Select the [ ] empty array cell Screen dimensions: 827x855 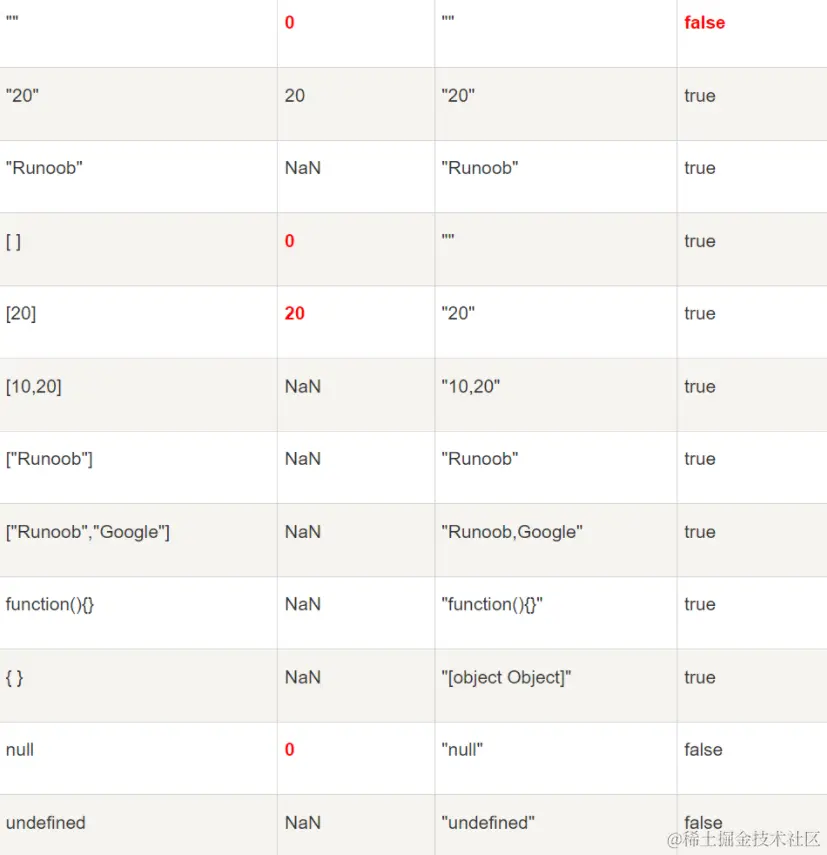14,242
